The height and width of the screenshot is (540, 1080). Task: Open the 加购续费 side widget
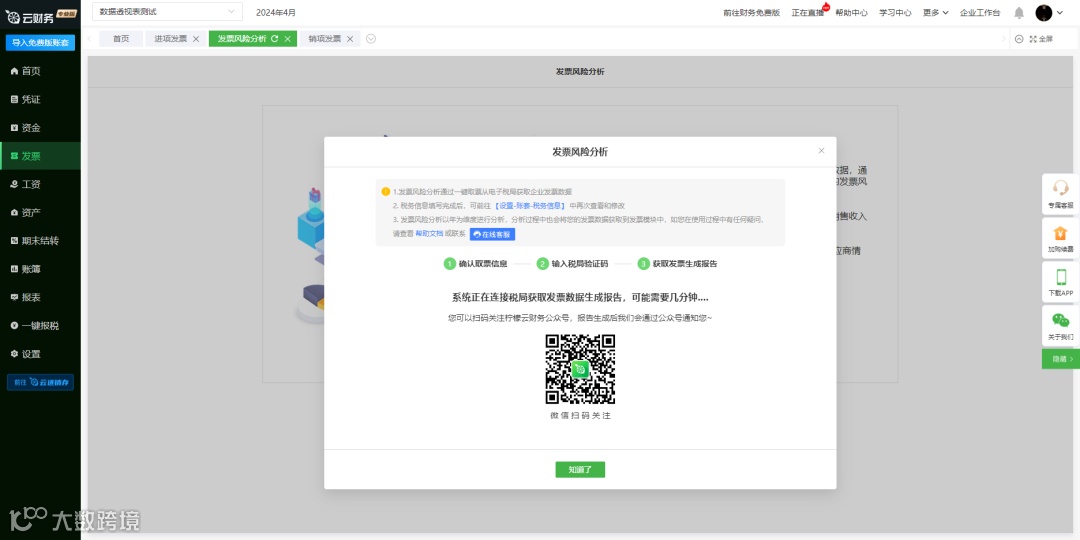[x=1061, y=238]
